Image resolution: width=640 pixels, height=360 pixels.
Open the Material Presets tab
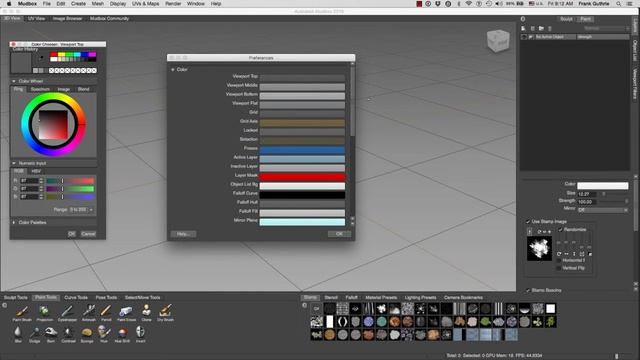pyautogui.click(x=381, y=298)
